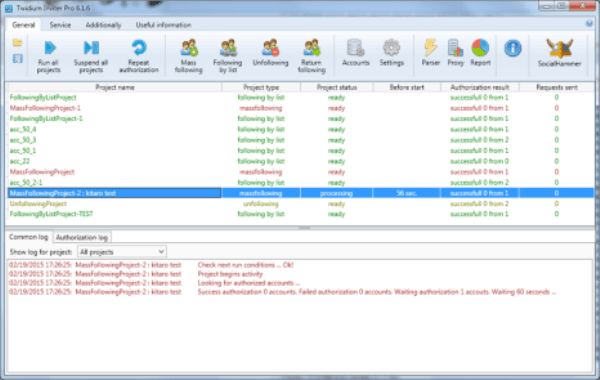Click the Suspend all projects icon
The width and height of the screenshot is (600, 380).
pyautogui.click(x=91, y=48)
